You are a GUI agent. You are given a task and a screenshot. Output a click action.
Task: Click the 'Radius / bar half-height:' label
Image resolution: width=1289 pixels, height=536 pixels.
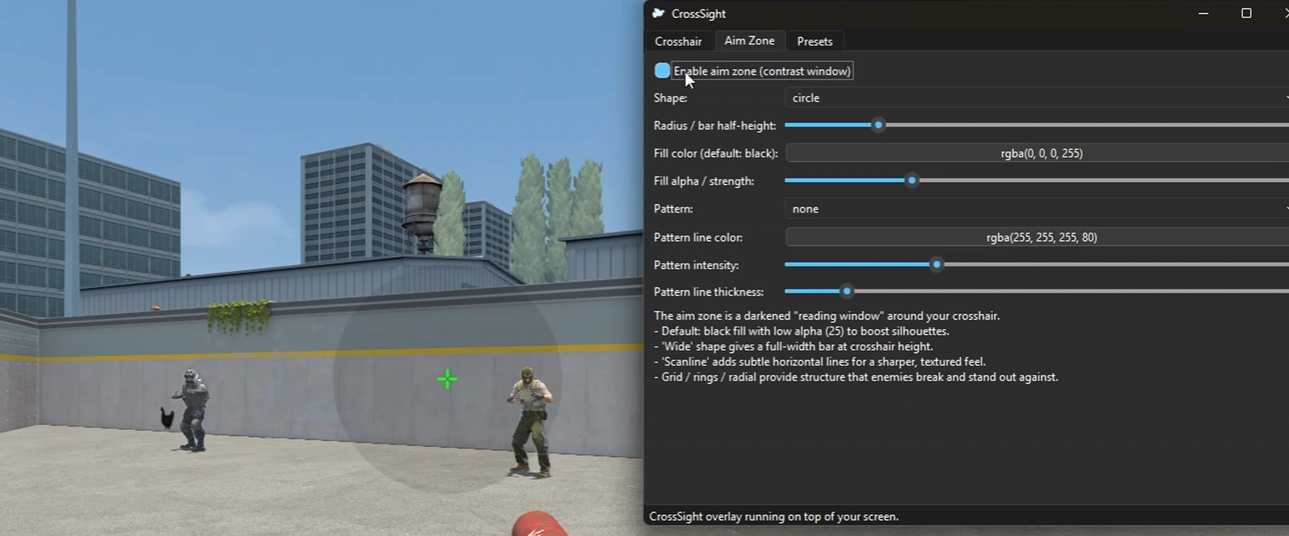[715, 126]
